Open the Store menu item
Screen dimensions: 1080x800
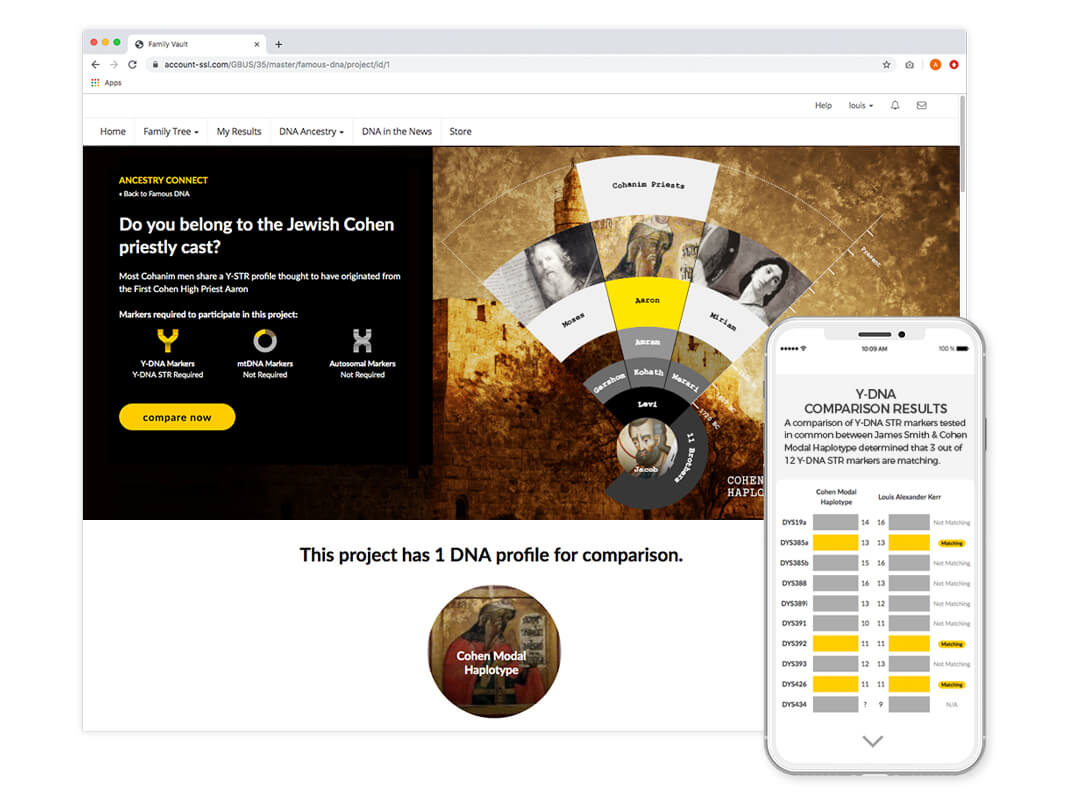point(461,132)
